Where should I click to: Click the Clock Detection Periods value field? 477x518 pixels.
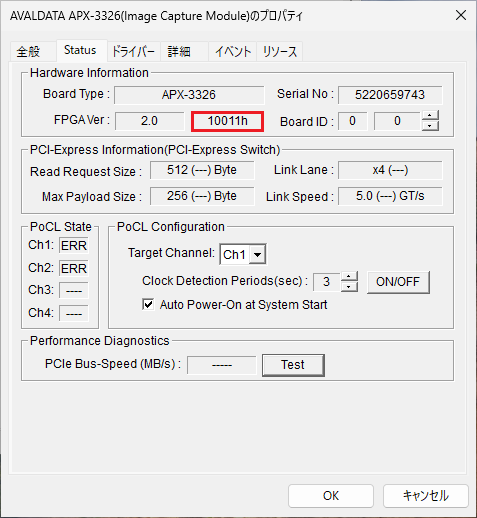(327, 282)
